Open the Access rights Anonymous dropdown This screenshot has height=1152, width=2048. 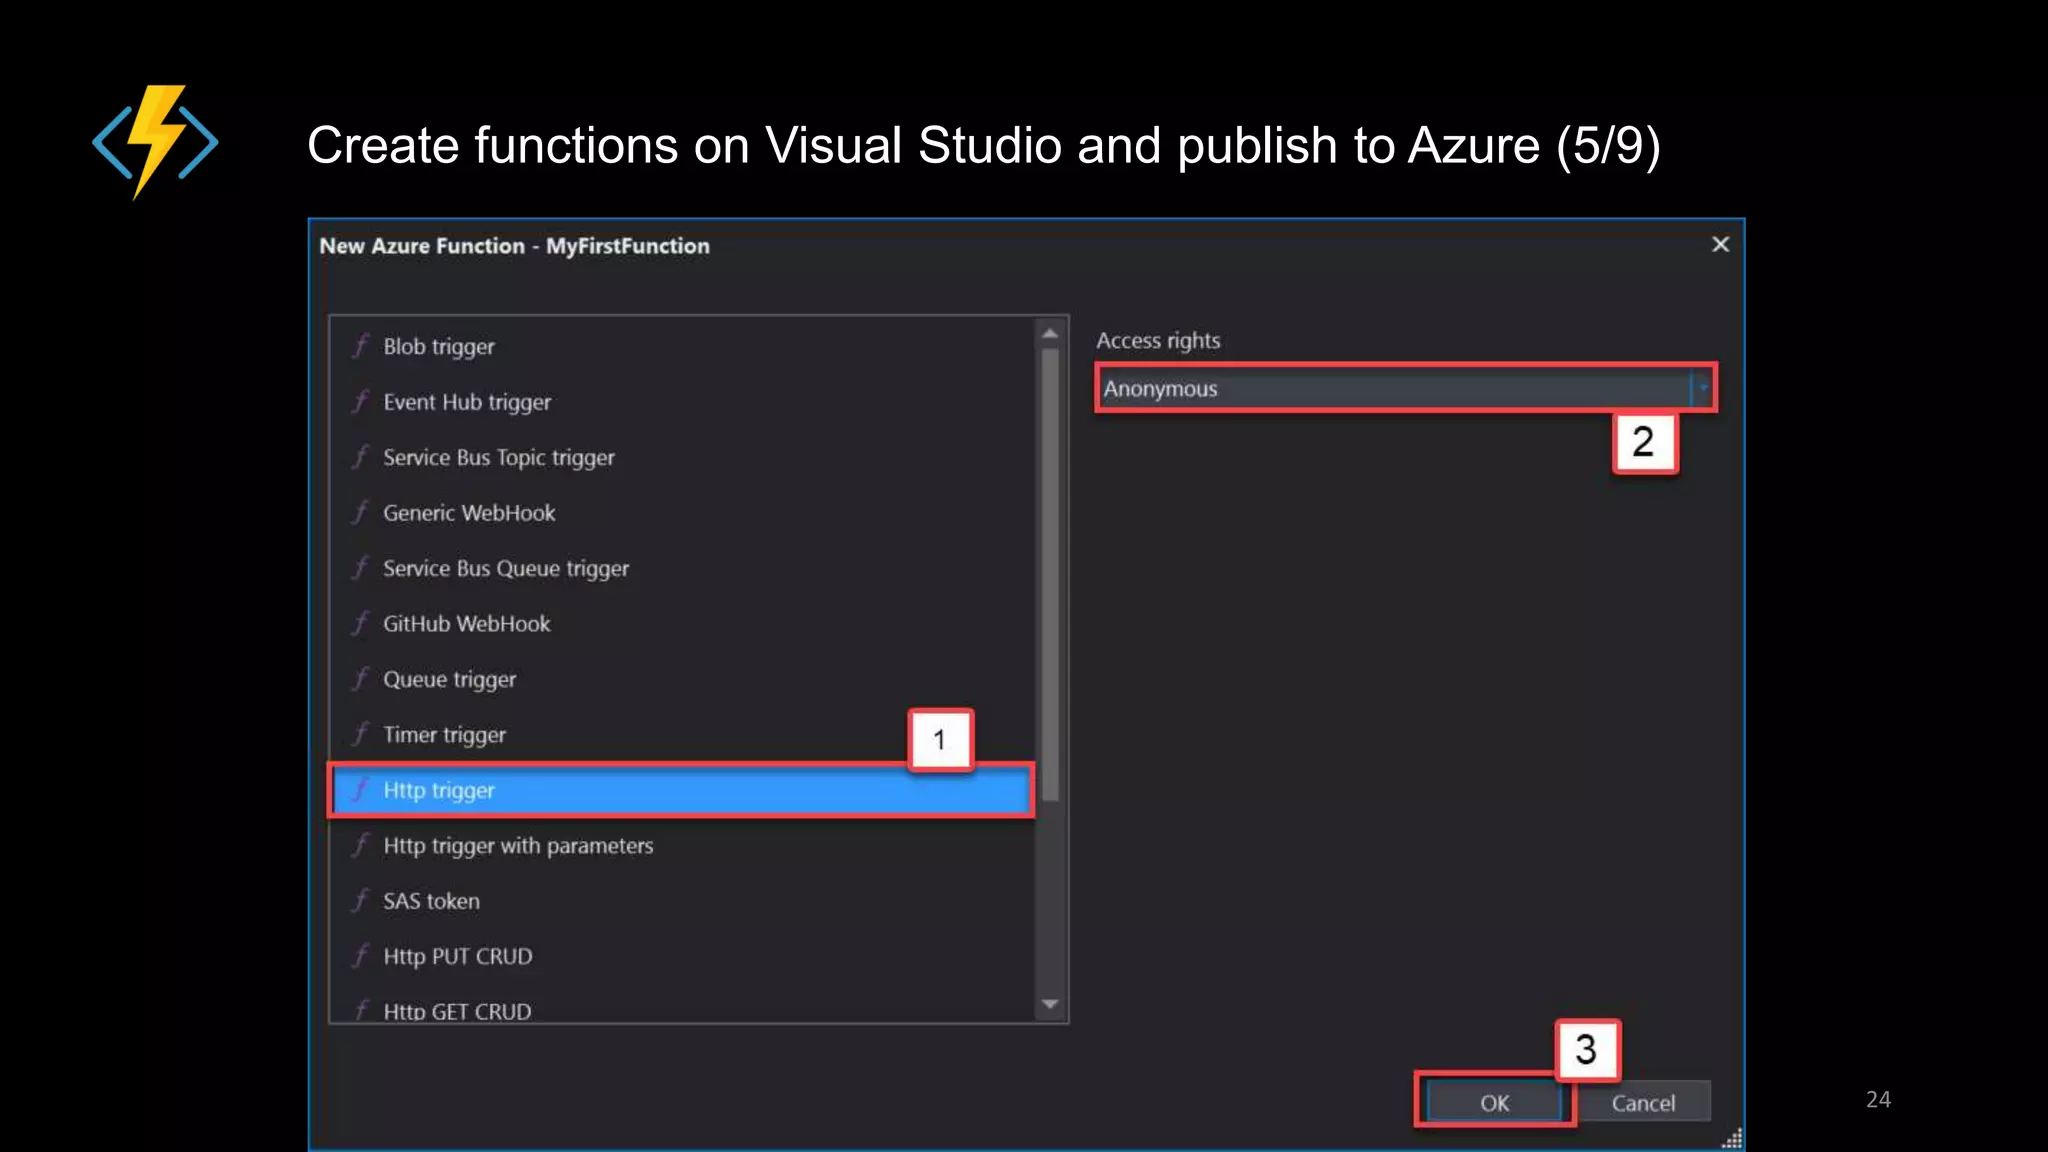coord(1406,388)
